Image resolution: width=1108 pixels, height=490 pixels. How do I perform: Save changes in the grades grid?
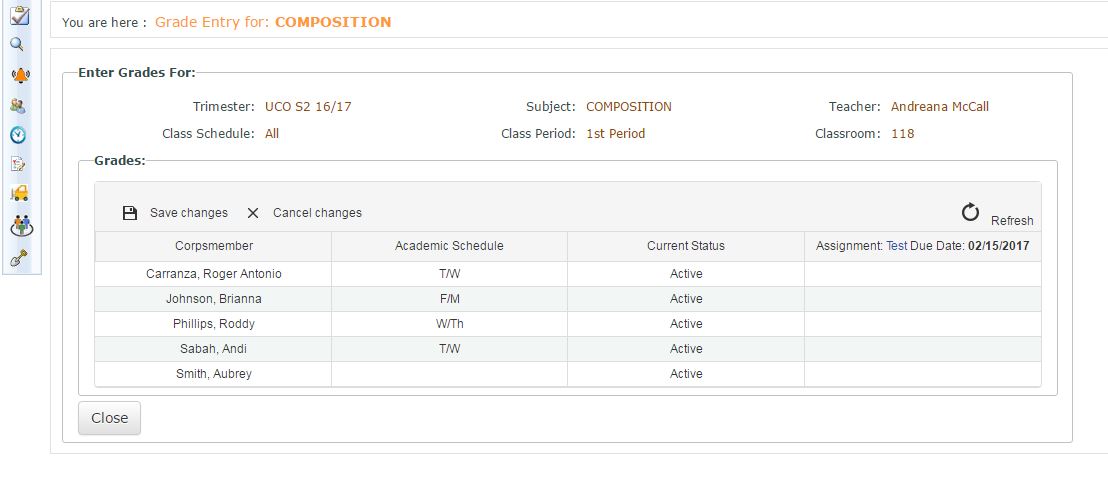coord(175,213)
